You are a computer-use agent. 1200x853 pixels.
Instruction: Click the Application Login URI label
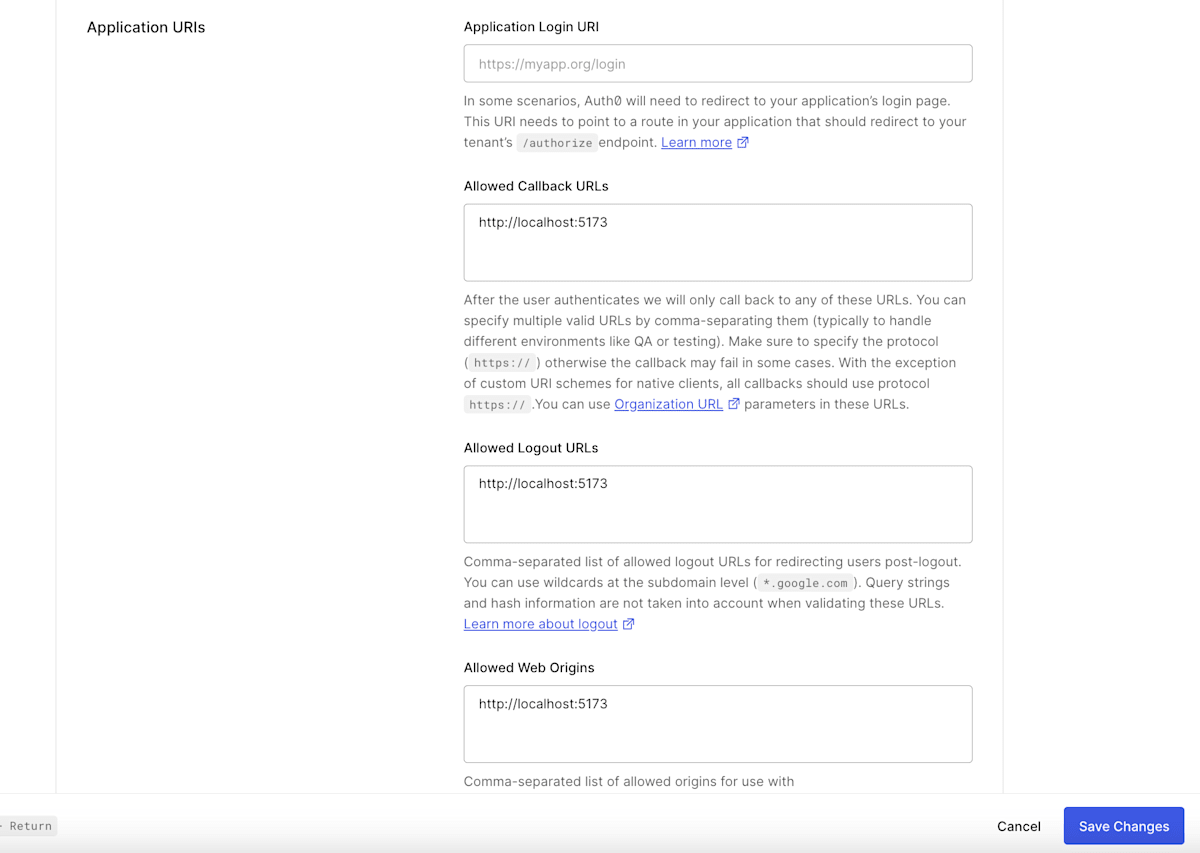[531, 27]
